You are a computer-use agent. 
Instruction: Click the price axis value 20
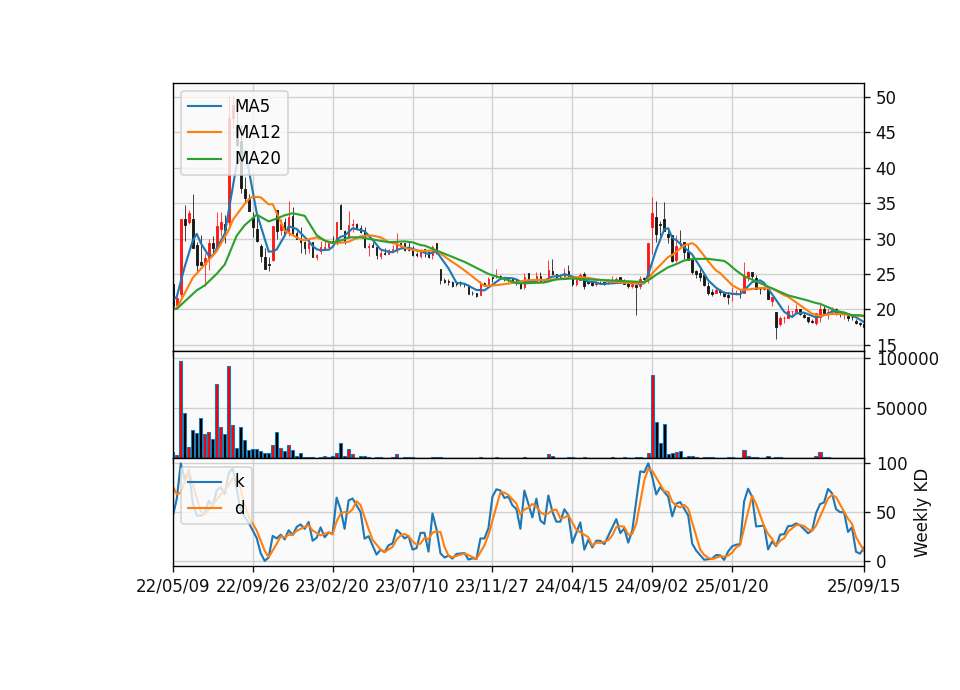pos(885,310)
